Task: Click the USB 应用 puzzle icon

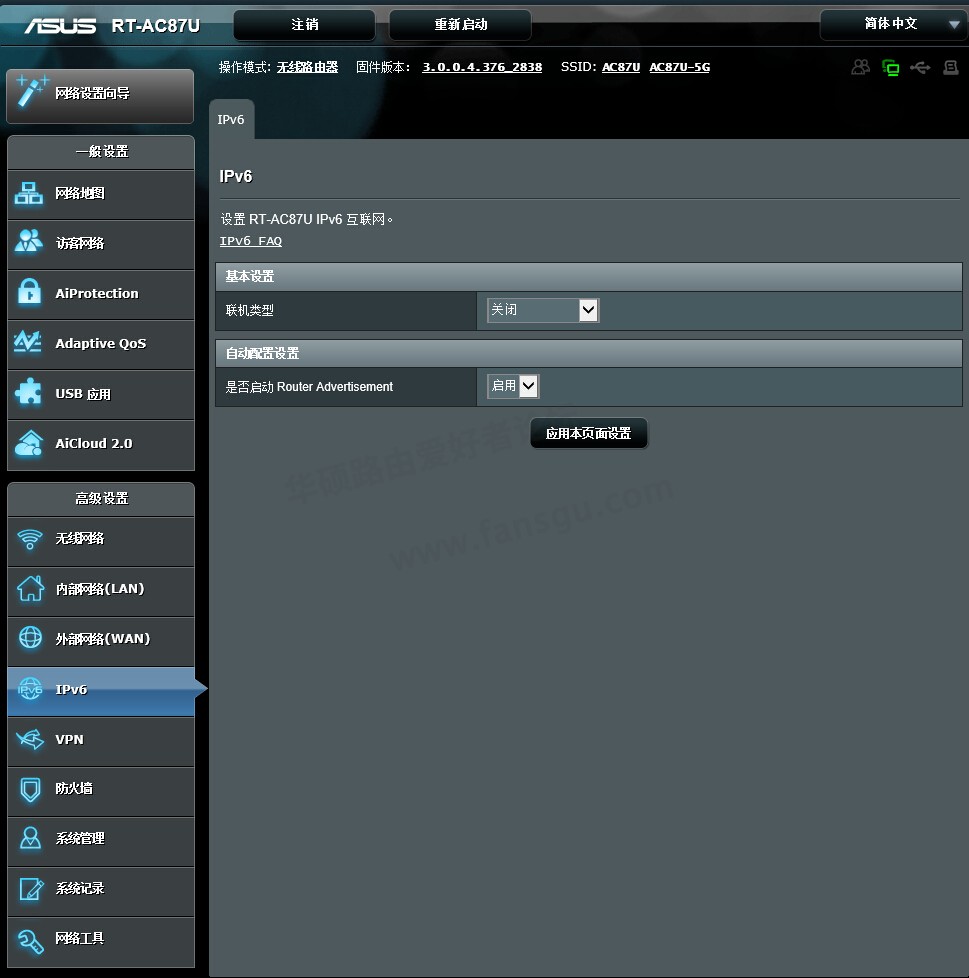Action: click(28, 392)
